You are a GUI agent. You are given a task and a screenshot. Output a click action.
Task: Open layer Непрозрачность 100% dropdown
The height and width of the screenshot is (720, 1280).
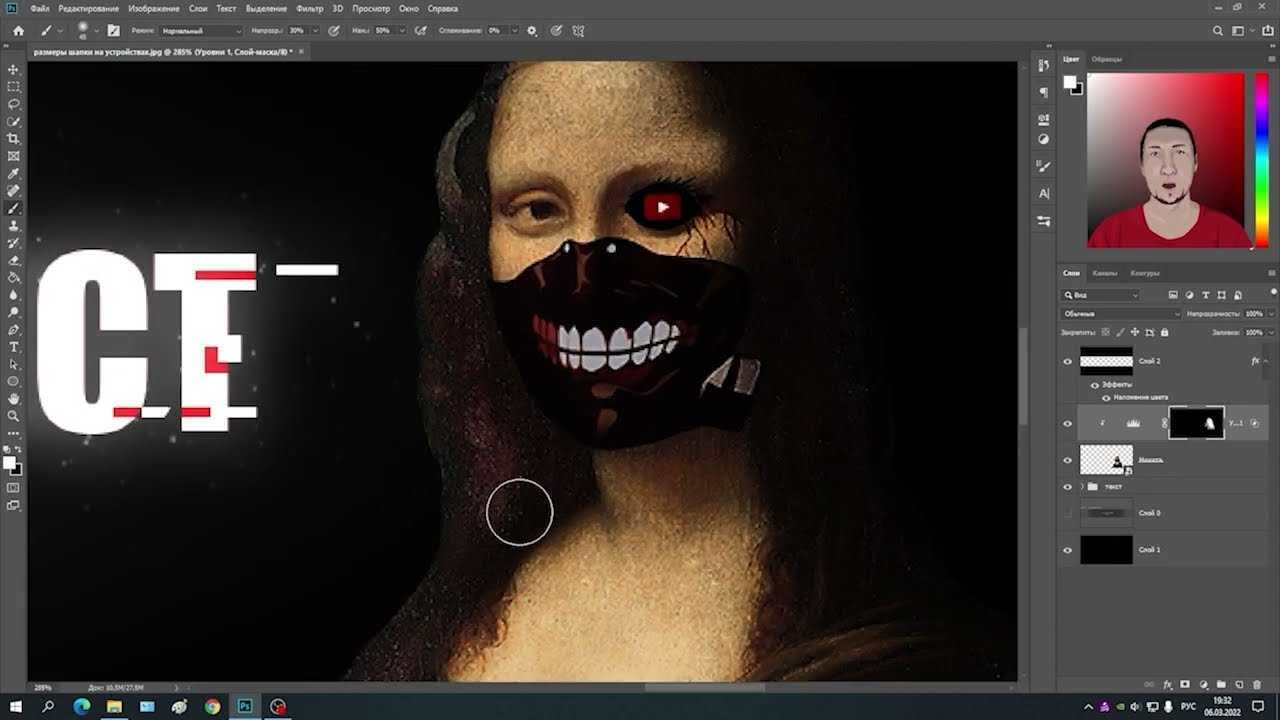point(1270,313)
